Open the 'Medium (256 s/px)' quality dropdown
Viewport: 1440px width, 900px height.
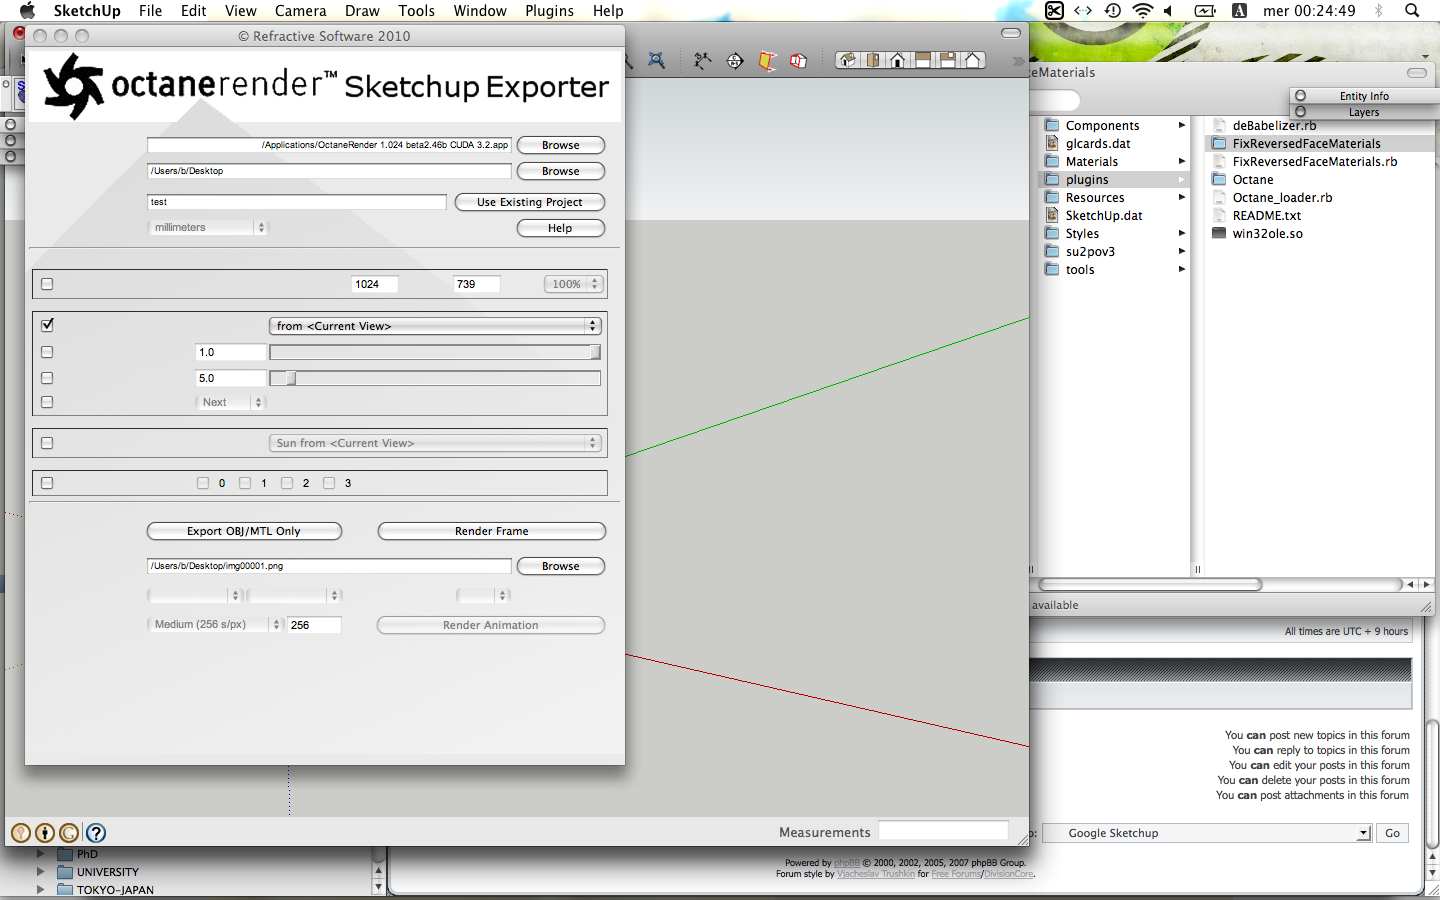point(215,624)
